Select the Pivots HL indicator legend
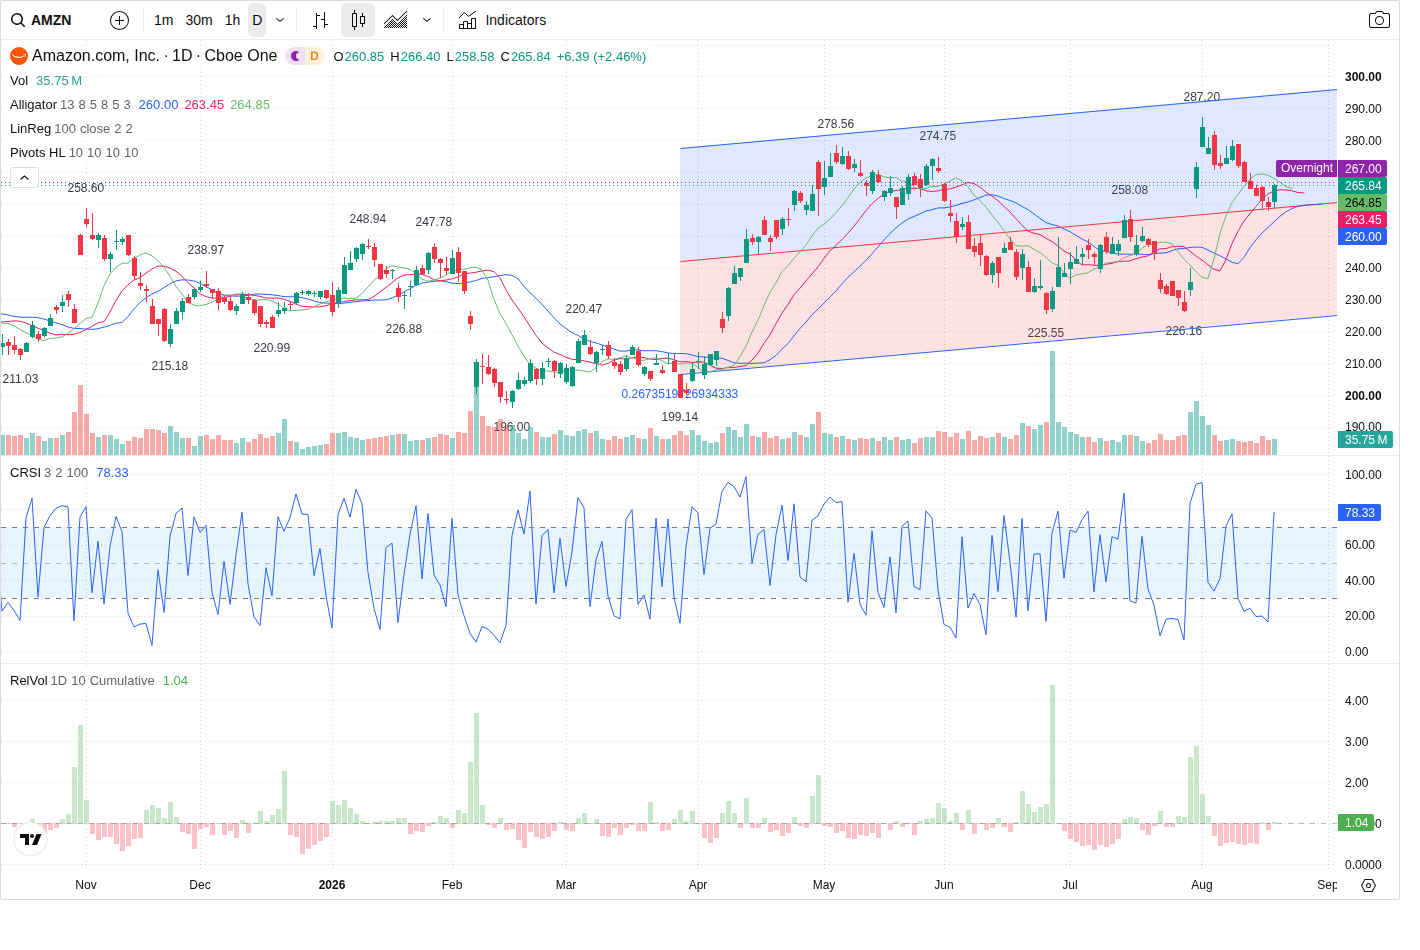 click(37, 153)
